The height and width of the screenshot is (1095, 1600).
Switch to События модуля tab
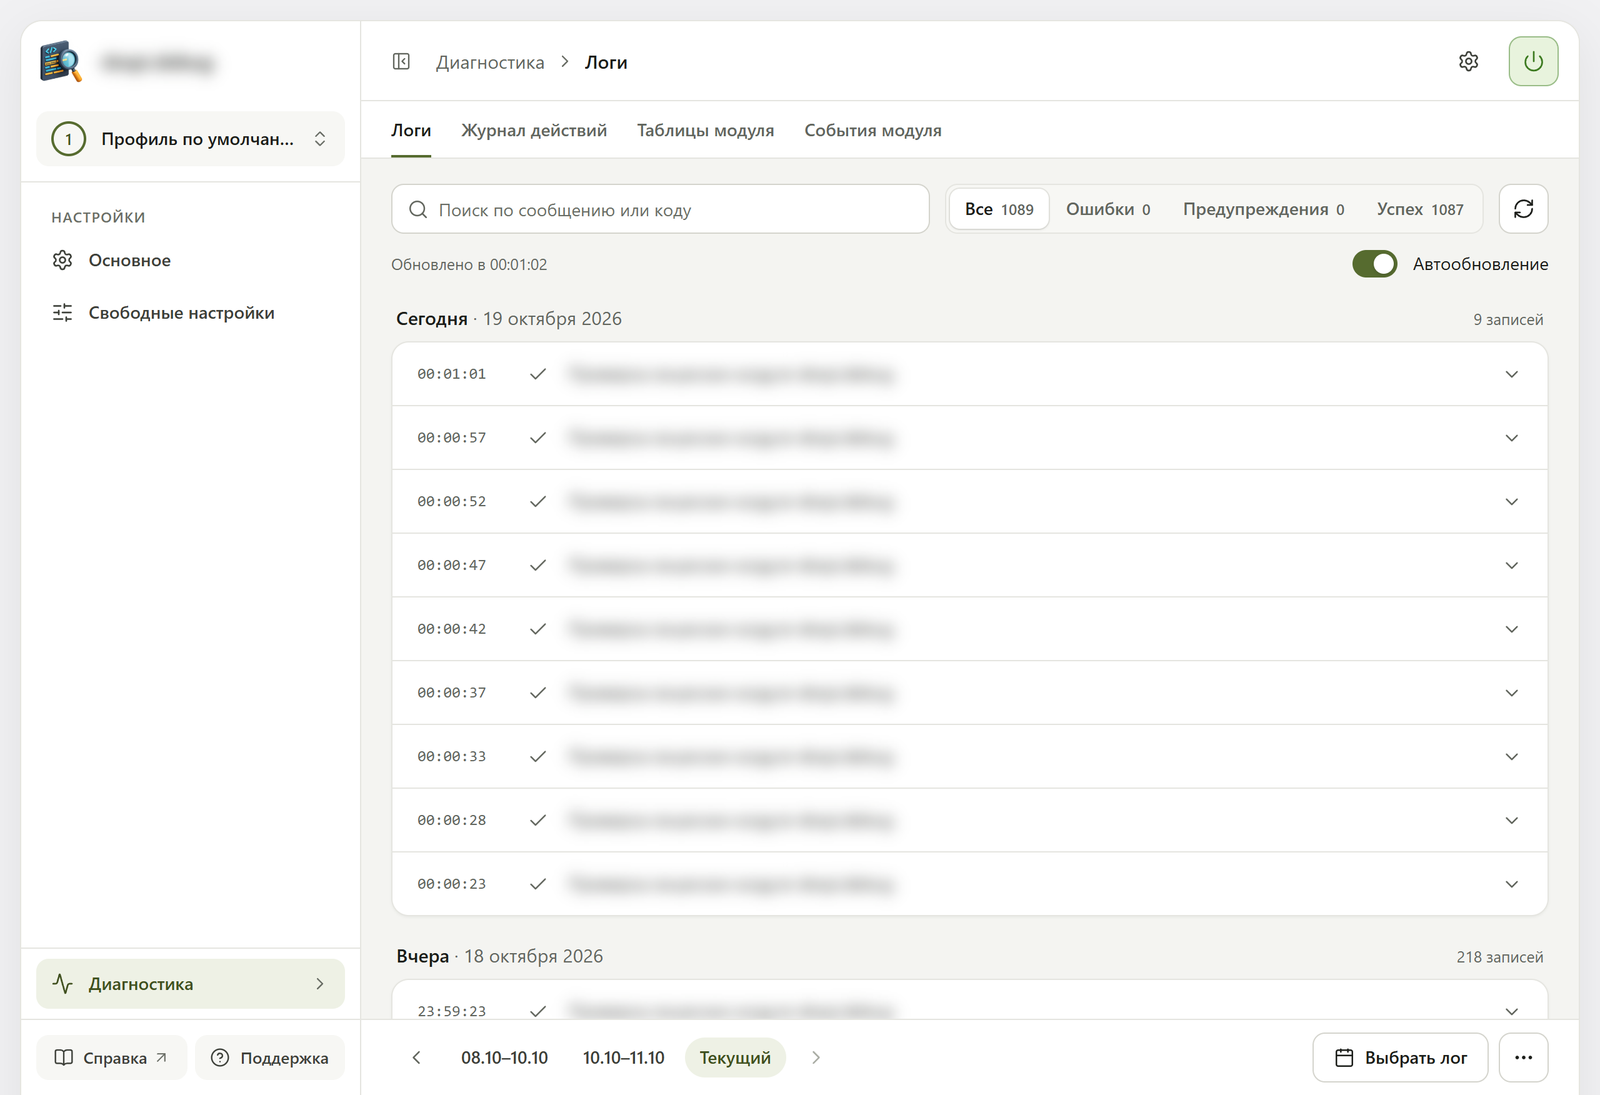point(873,130)
